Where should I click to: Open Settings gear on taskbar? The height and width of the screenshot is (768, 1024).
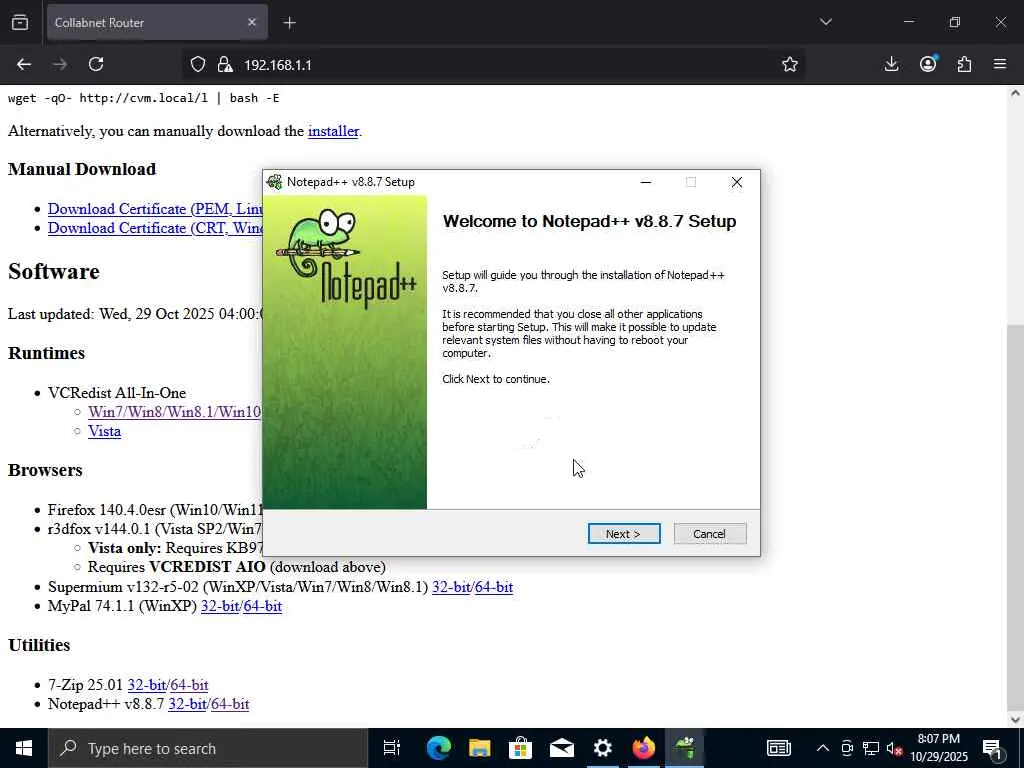tap(603, 748)
